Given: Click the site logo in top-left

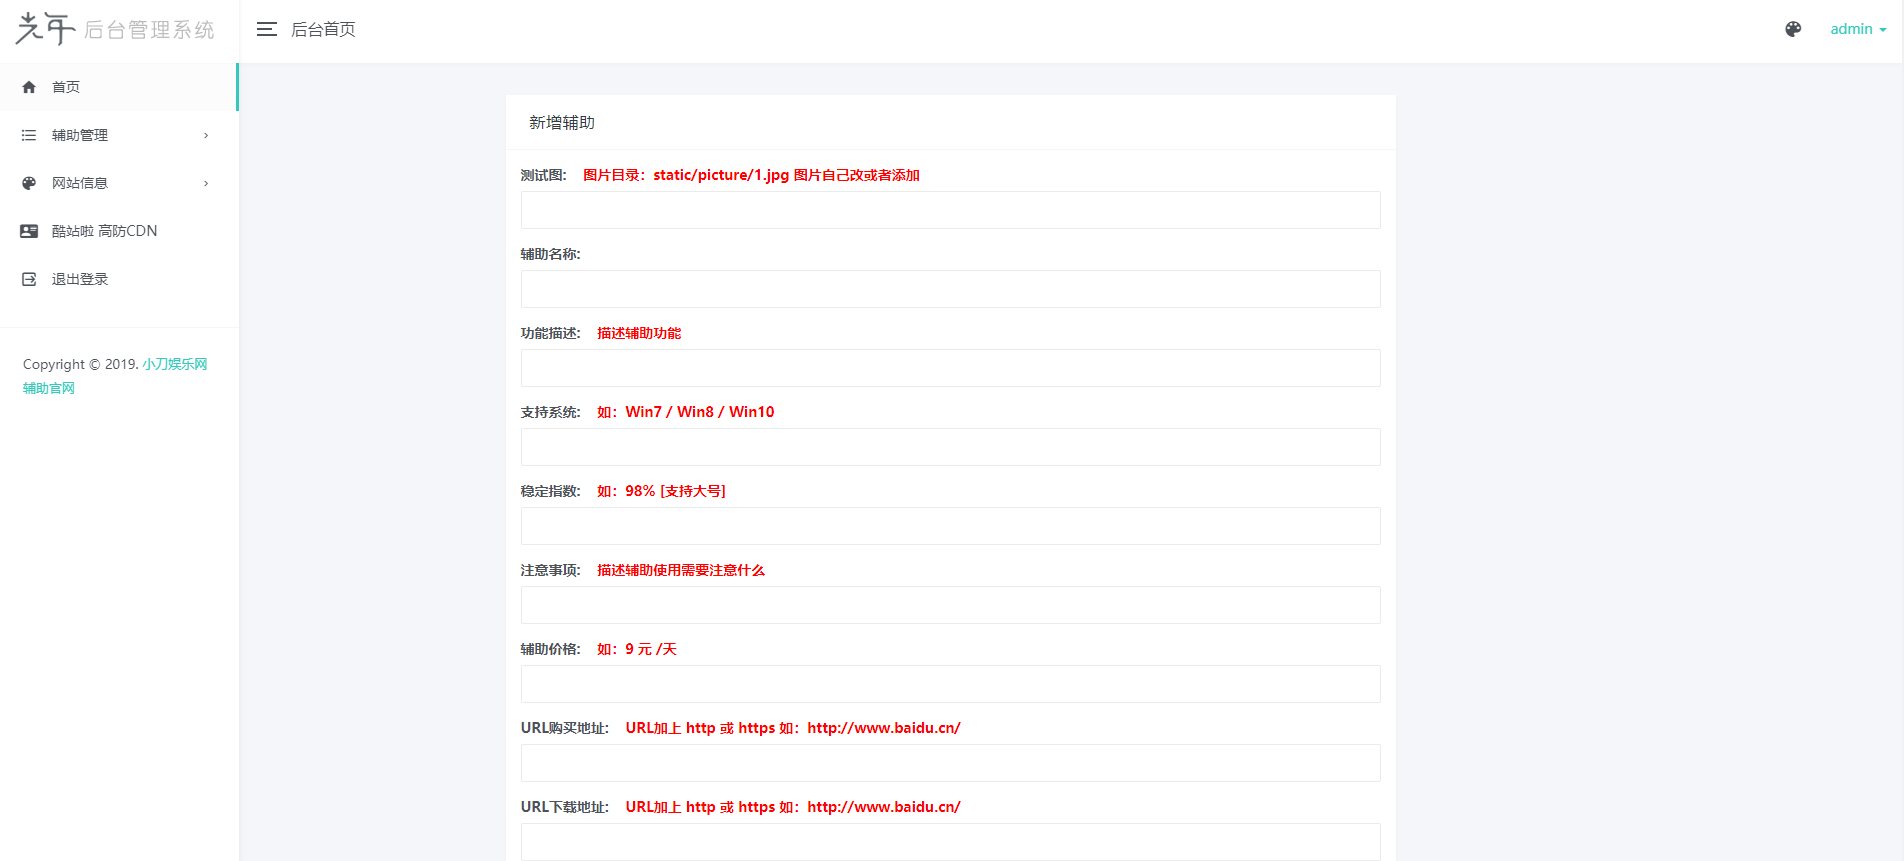Looking at the screenshot, I should (x=115, y=29).
